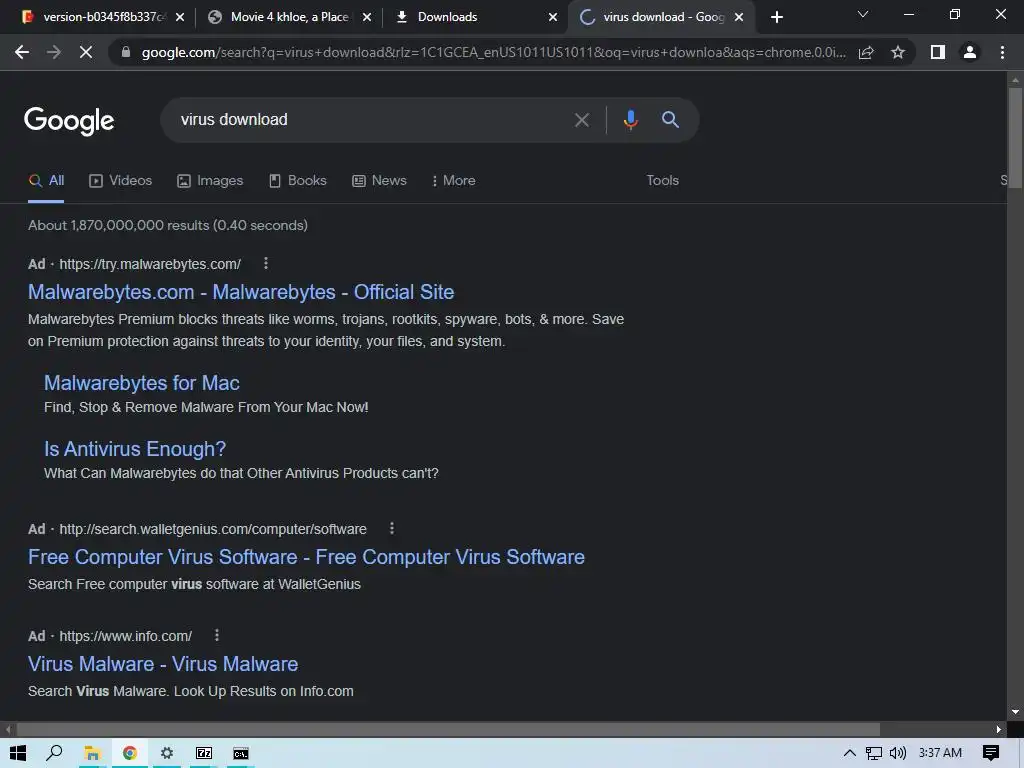Submit search with the magnifier icon
The image size is (1024, 768).
[670, 120]
